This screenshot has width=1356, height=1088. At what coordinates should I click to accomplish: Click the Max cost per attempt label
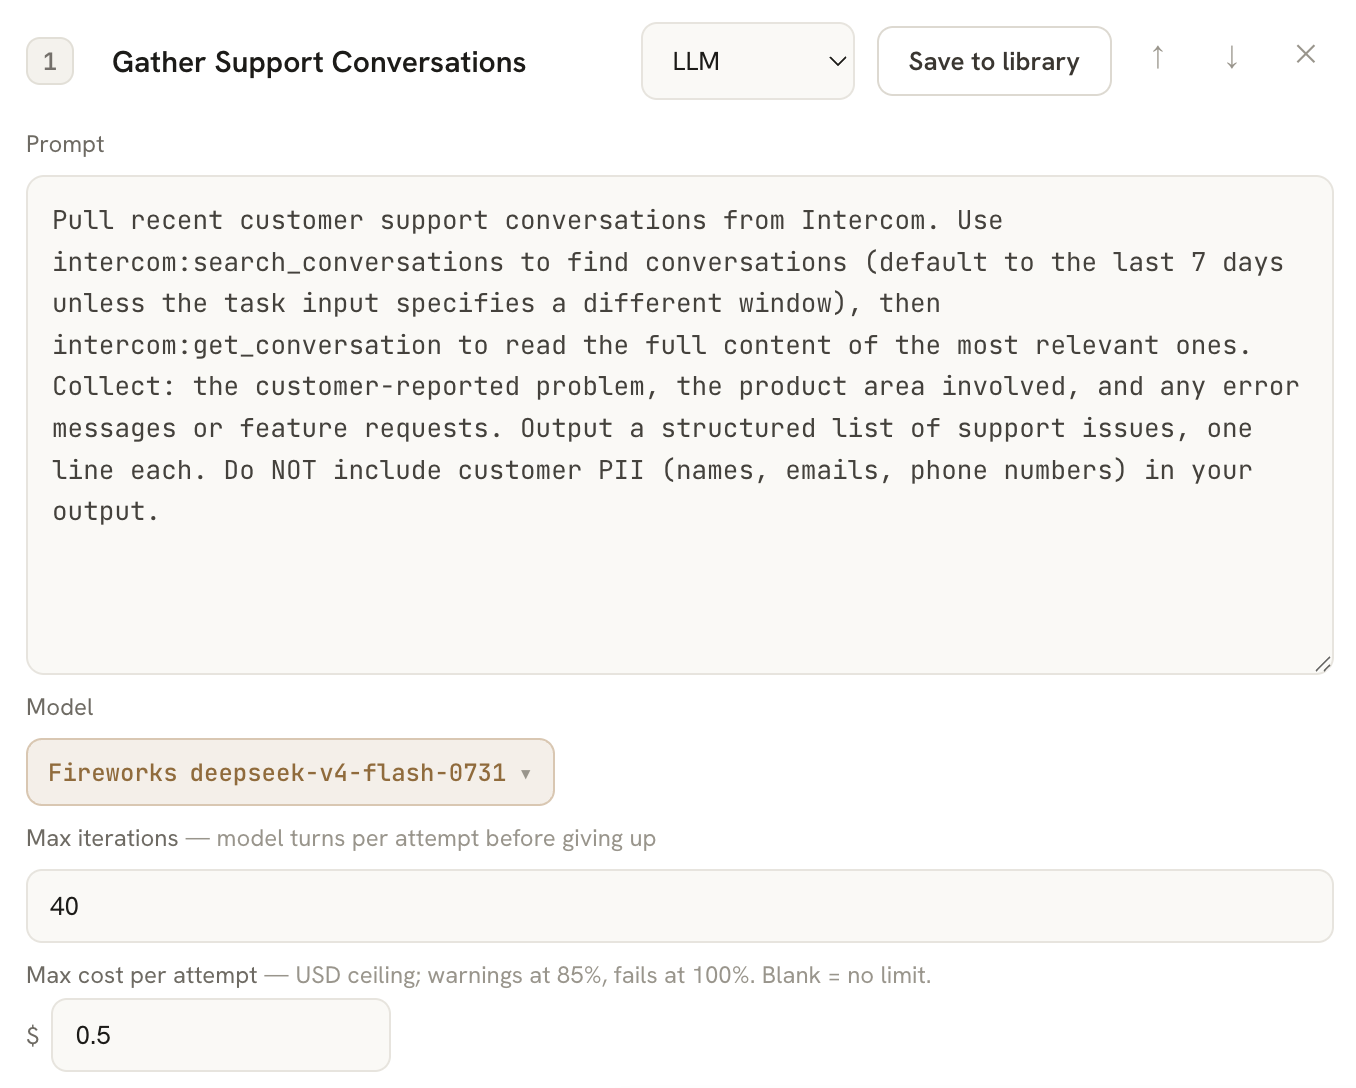[x=142, y=975]
